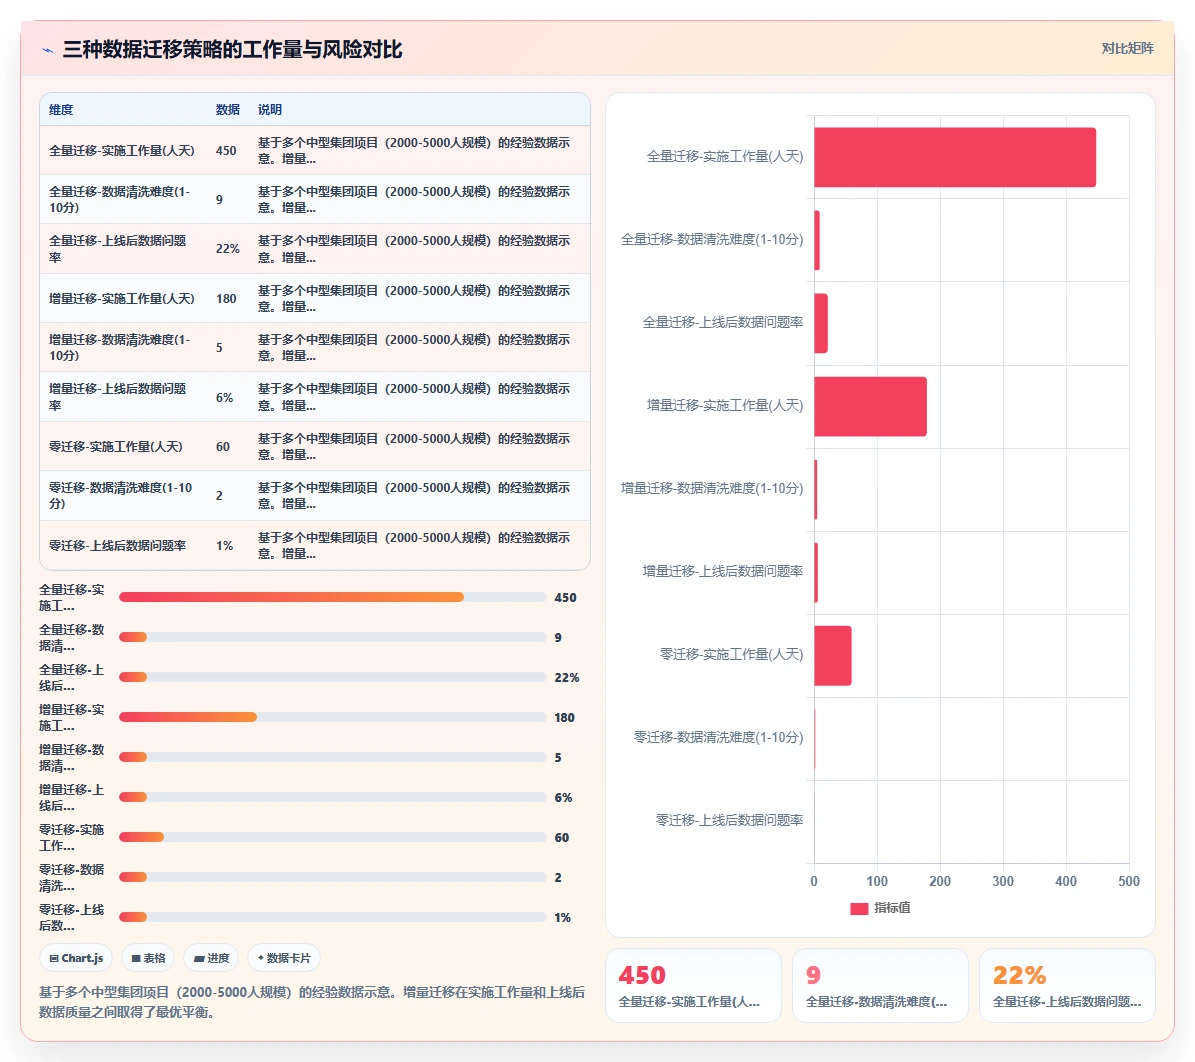Click the 零迁移-实施工作量 60 progress bar
The width and height of the screenshot is (1195, 1062).
332,837
